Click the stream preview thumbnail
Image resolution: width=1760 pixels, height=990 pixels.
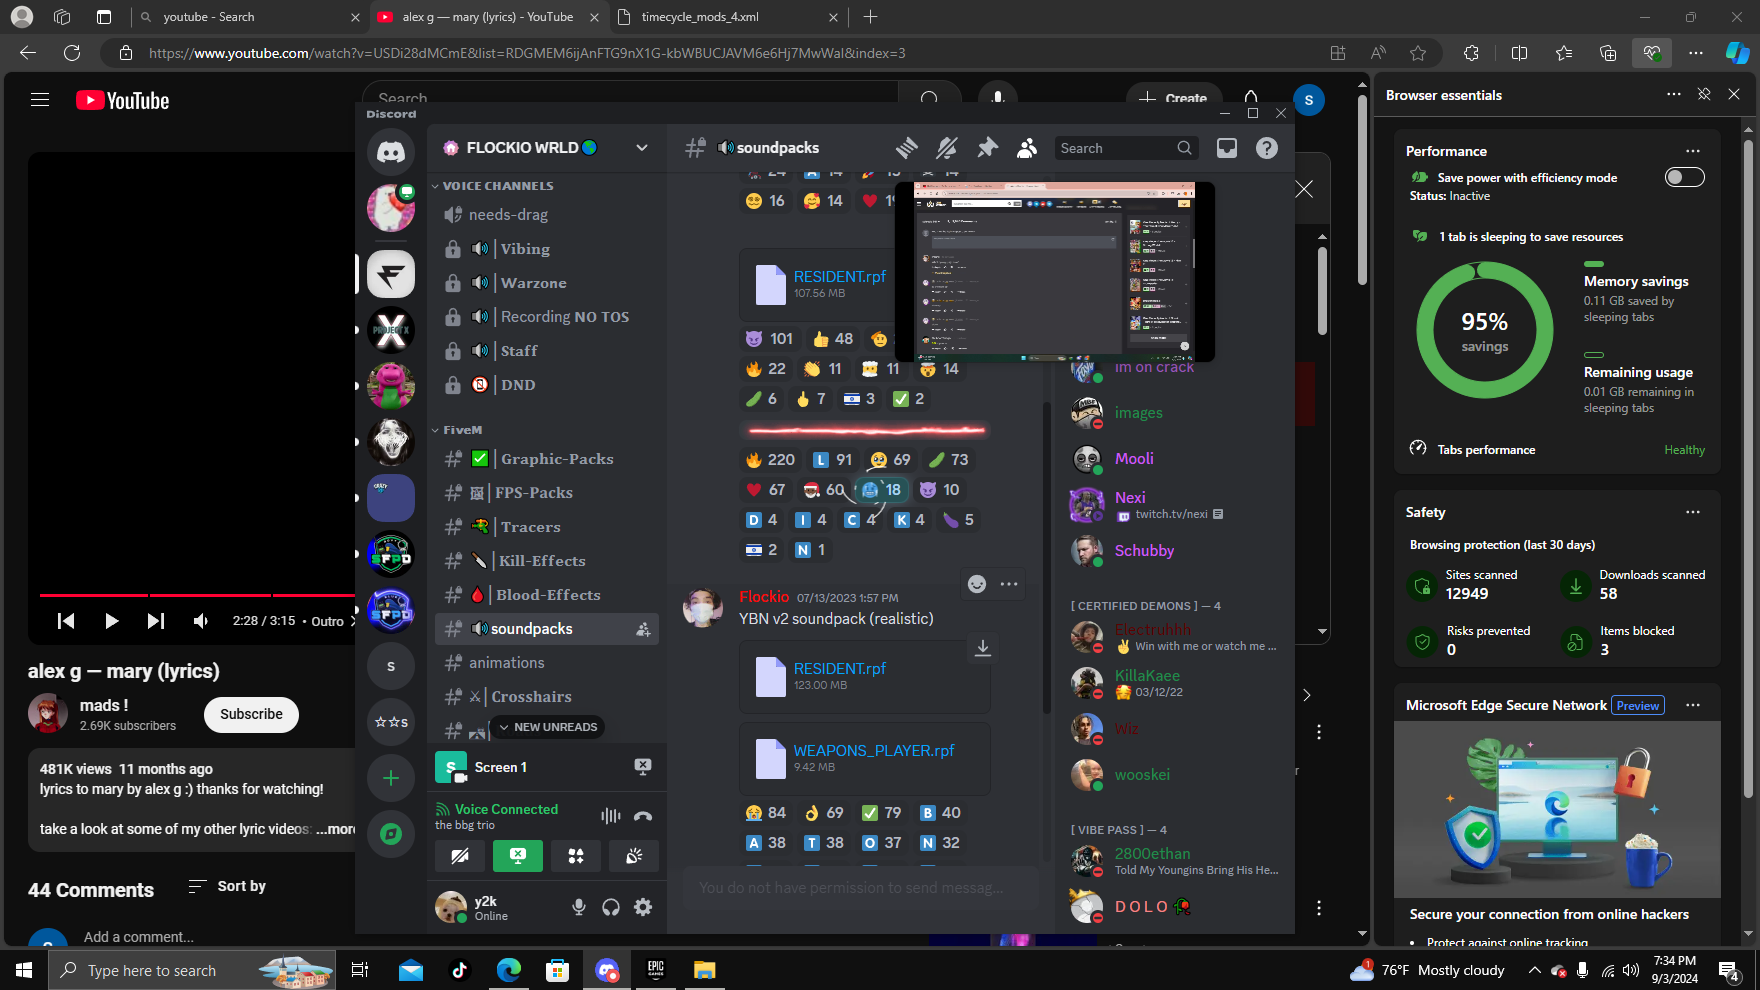click(x=1055, y=271)
